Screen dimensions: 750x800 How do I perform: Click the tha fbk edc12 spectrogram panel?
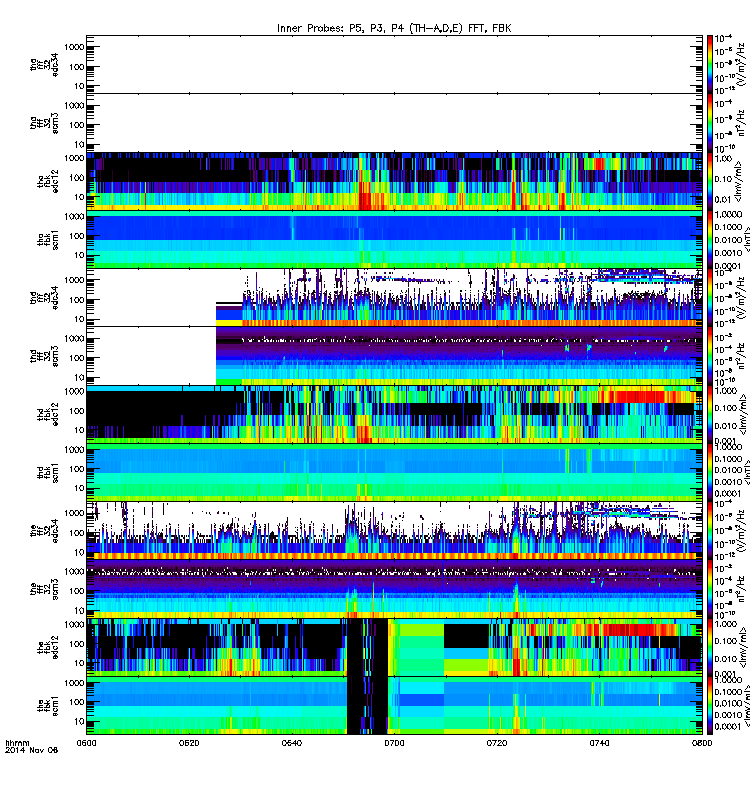tap(394, 181)
